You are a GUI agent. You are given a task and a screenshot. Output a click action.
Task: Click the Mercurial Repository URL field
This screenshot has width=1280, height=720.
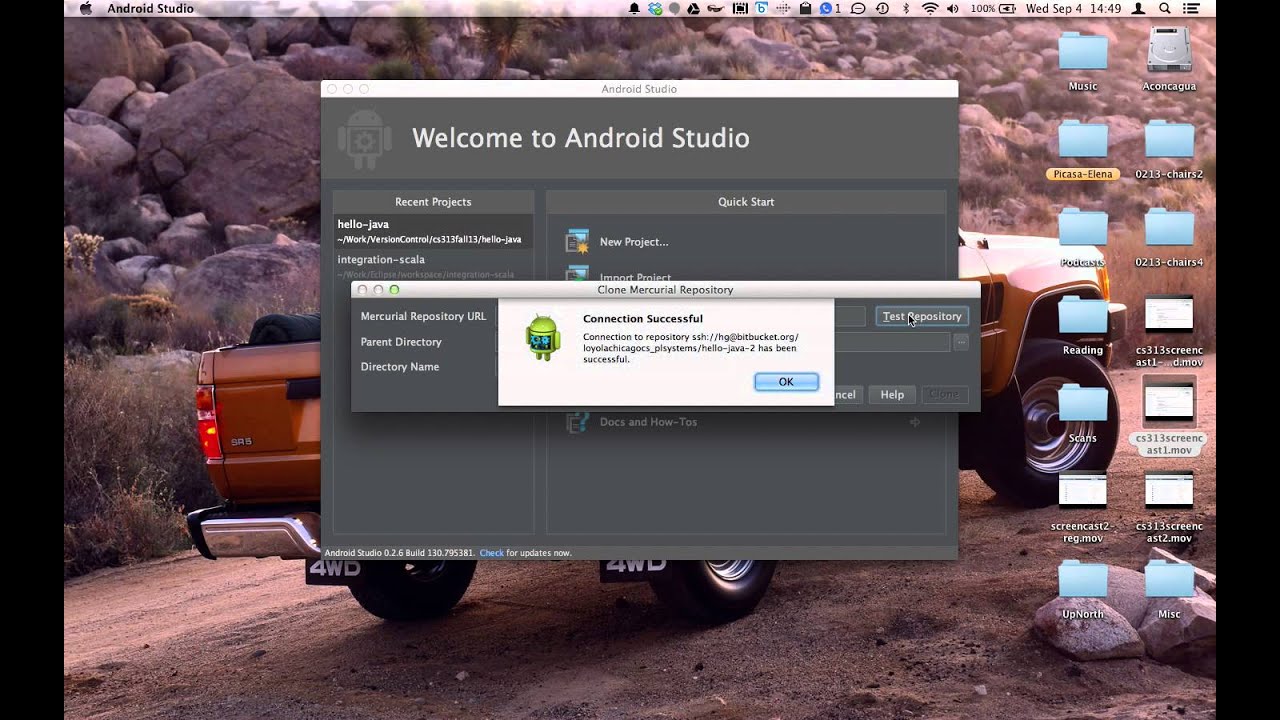click(x=850, y=316)
